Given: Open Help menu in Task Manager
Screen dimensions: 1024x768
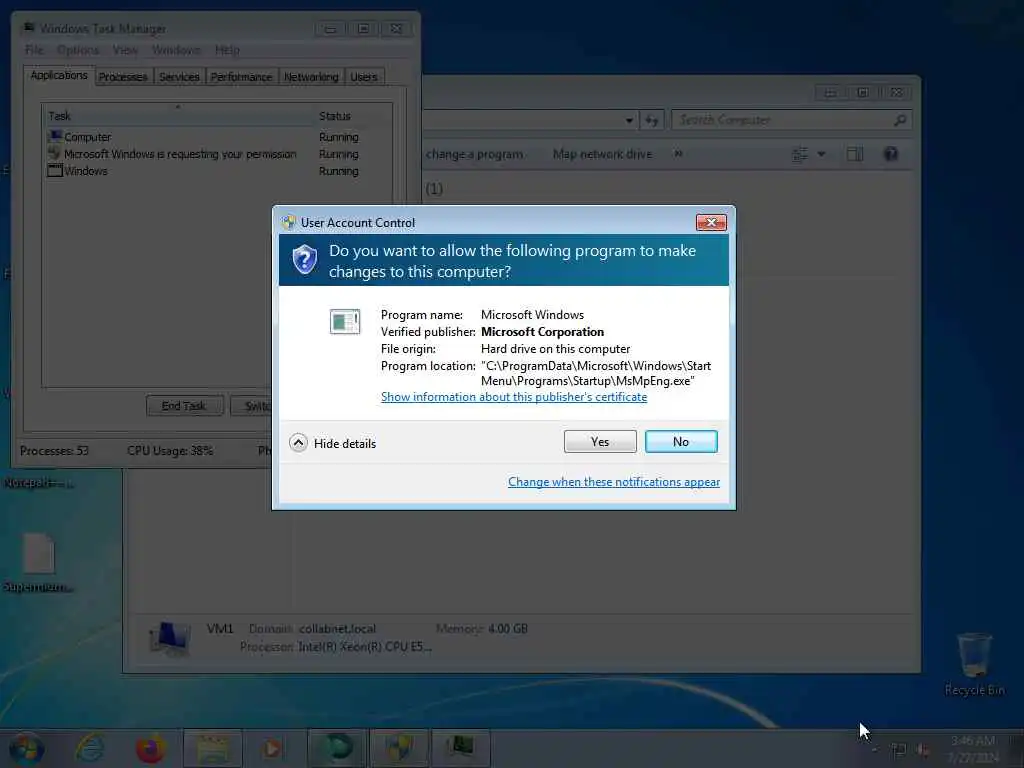Looking at the screenshot, I should click(227, 50).
